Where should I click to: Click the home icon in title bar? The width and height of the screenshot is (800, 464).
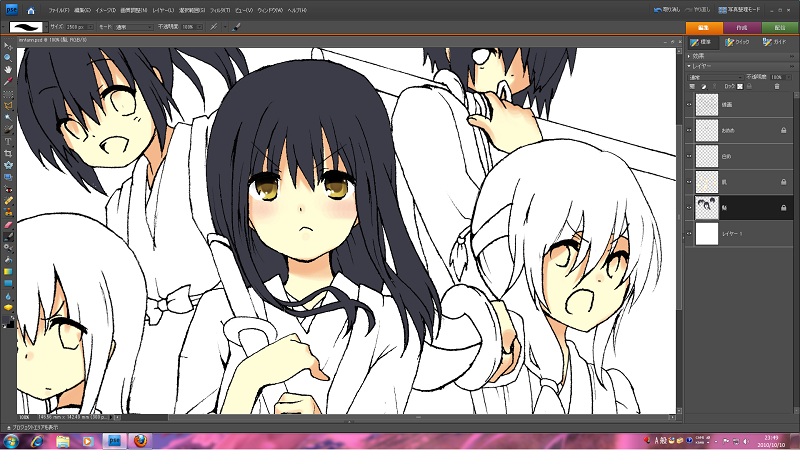(31, 10)
